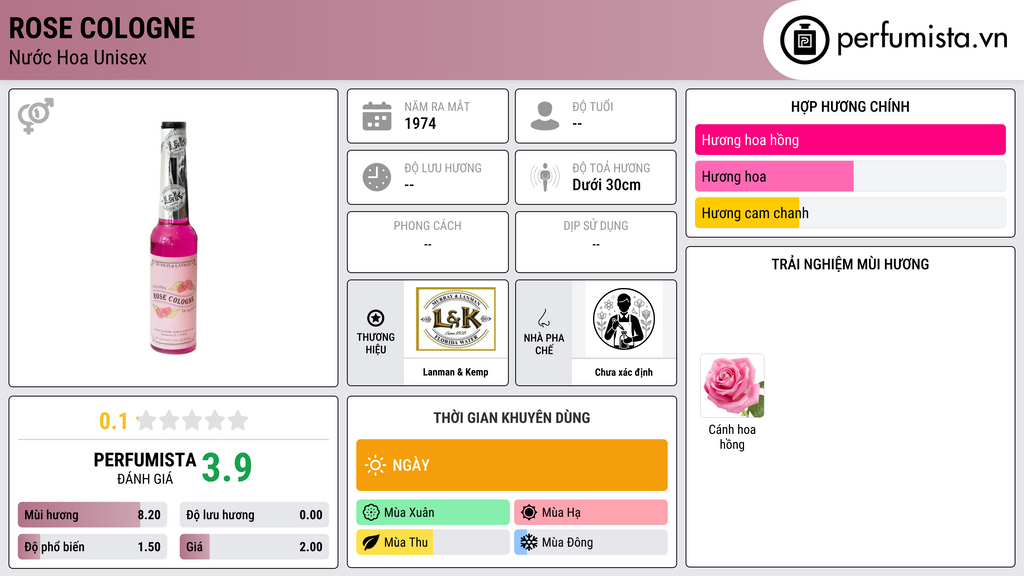Click the ROSE COLOGNE title
This screenshot has height=576, width=1024.
(x=102, y=28)
